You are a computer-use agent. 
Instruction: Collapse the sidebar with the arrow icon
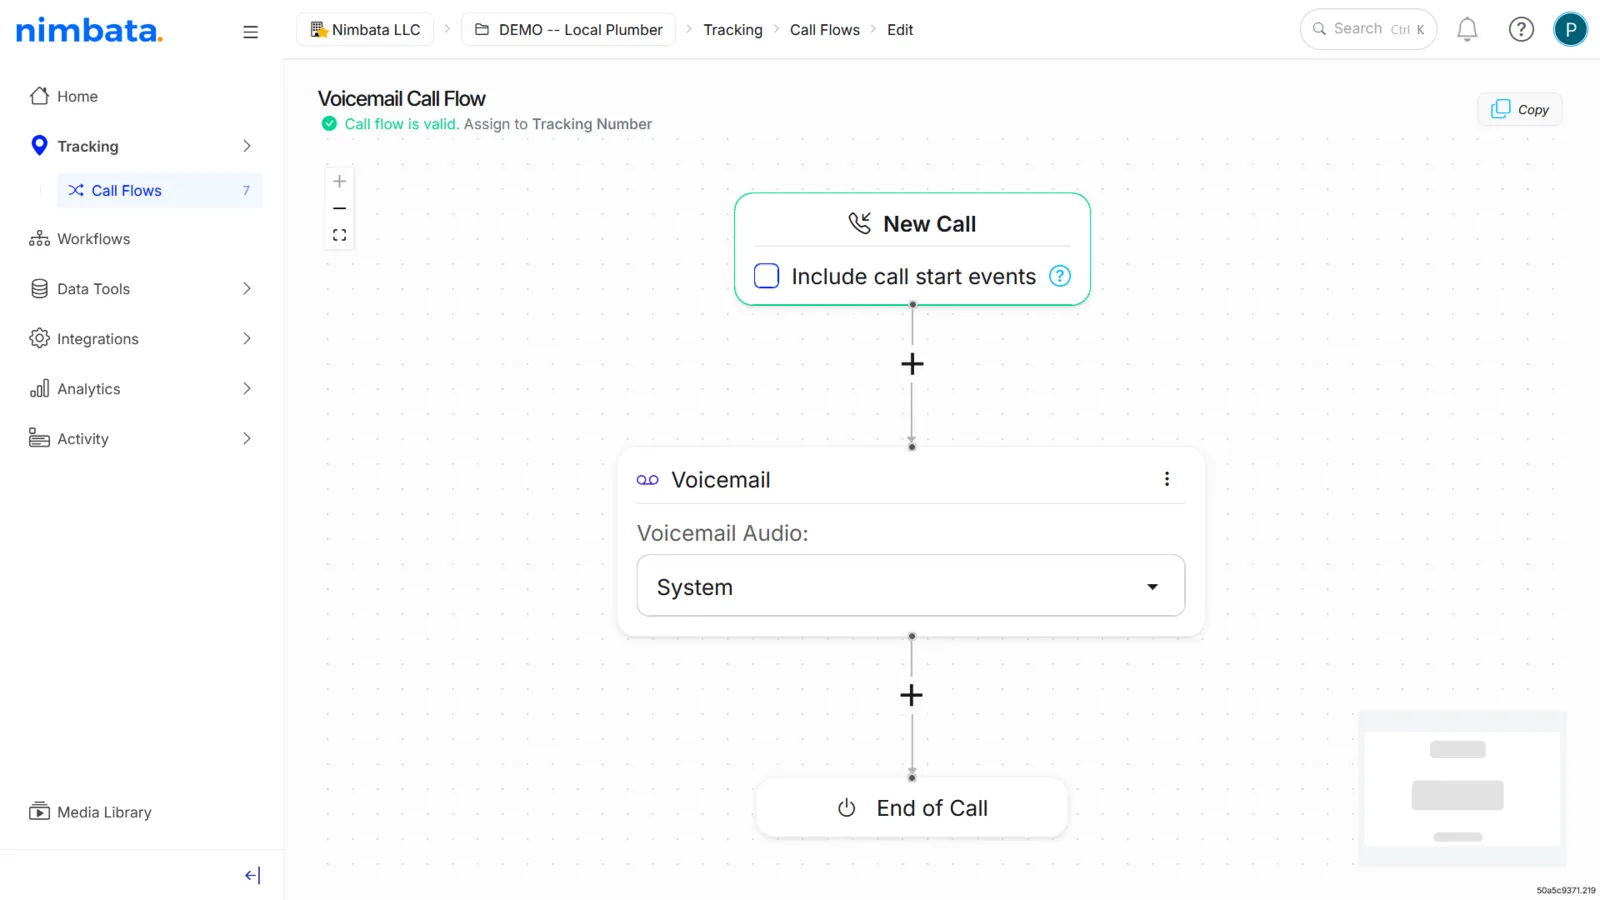[252, 876]
